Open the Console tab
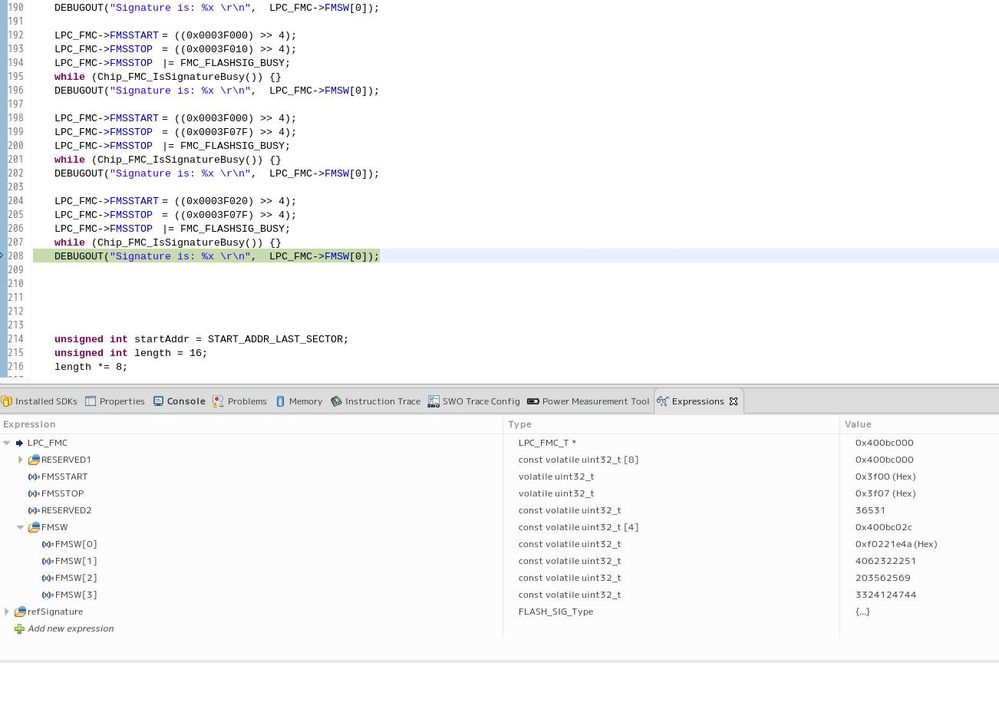Image resolution: width=999 pixels, height=706 pixels. tap(180, 401)
